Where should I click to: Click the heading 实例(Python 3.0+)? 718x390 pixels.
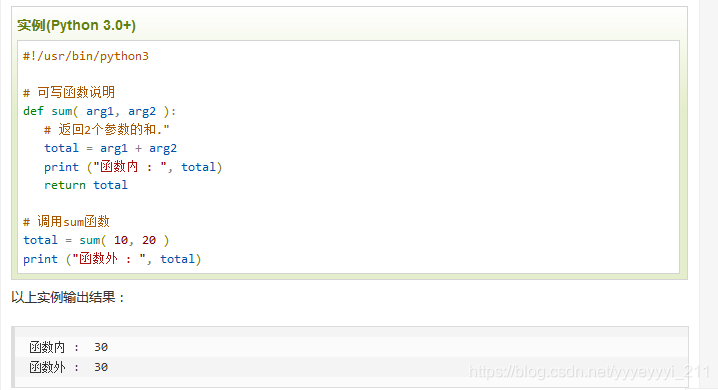point(76,25)
